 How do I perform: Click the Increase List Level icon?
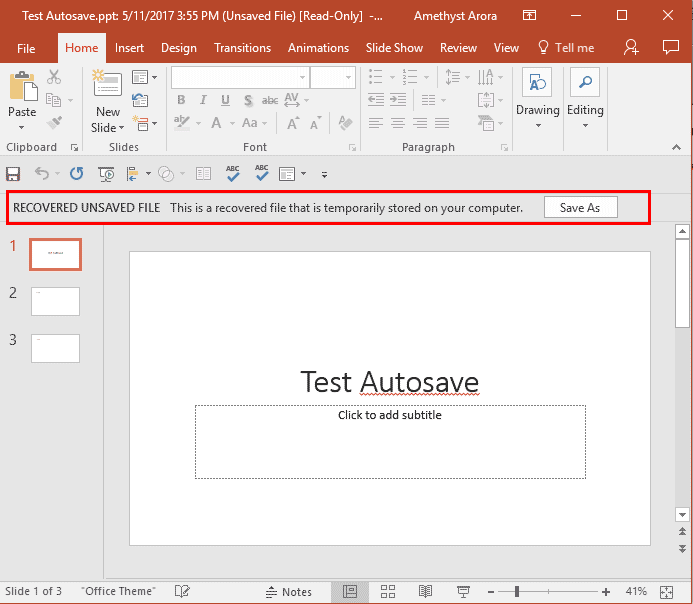click(398, 100)
